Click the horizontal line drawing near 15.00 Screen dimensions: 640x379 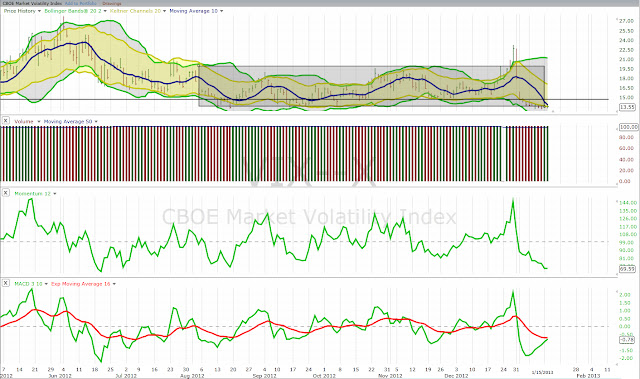[304, 100]
